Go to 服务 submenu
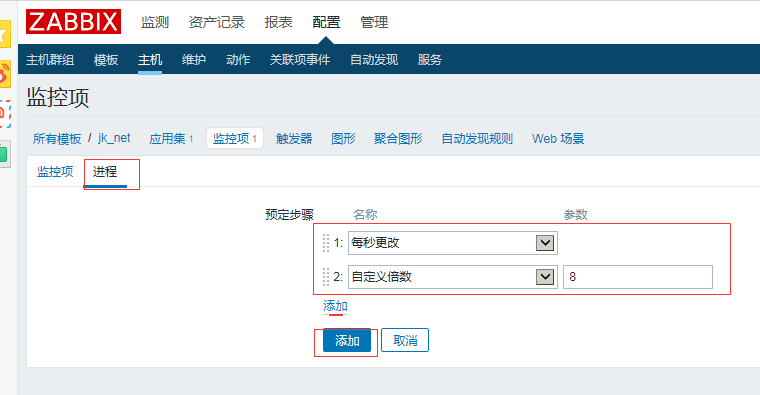Viewport: 760px width, 395px height. pyautogui.click(x=429, y=60)
